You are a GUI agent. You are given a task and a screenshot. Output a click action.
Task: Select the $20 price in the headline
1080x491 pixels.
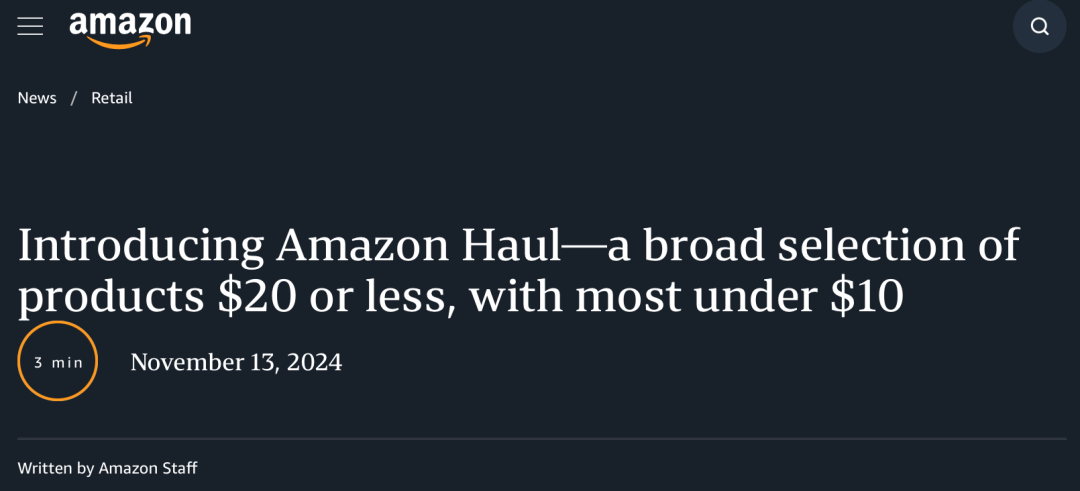(x=257, y=297)
